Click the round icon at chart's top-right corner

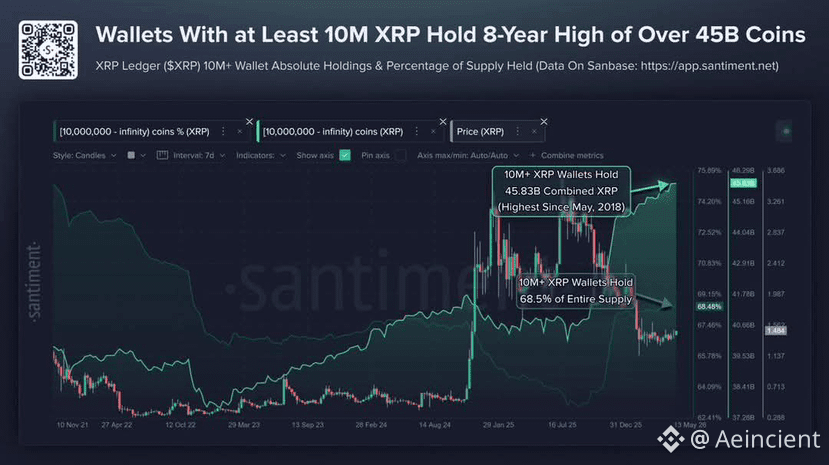point(786,131)
